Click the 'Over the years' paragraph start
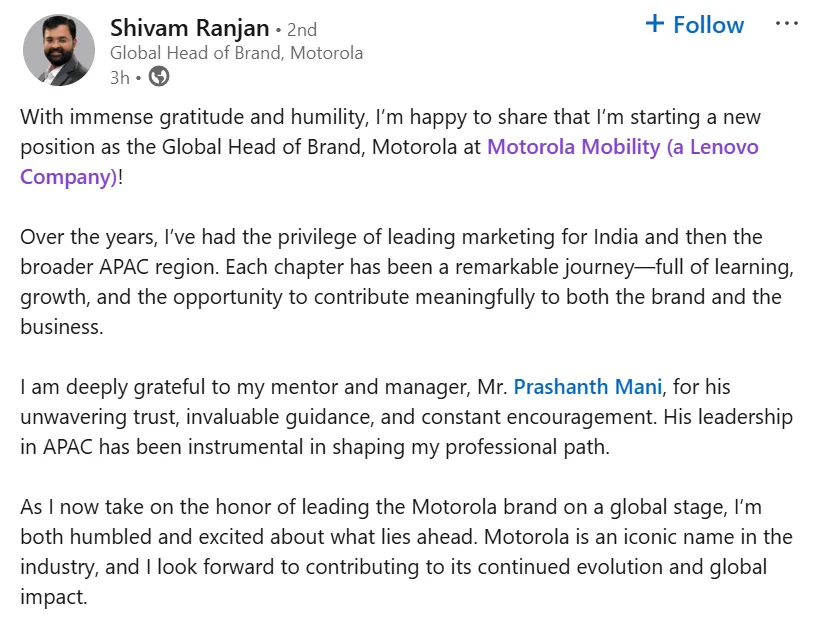The height and width of the screenshot is (618, 818). (x=87, y=237)
